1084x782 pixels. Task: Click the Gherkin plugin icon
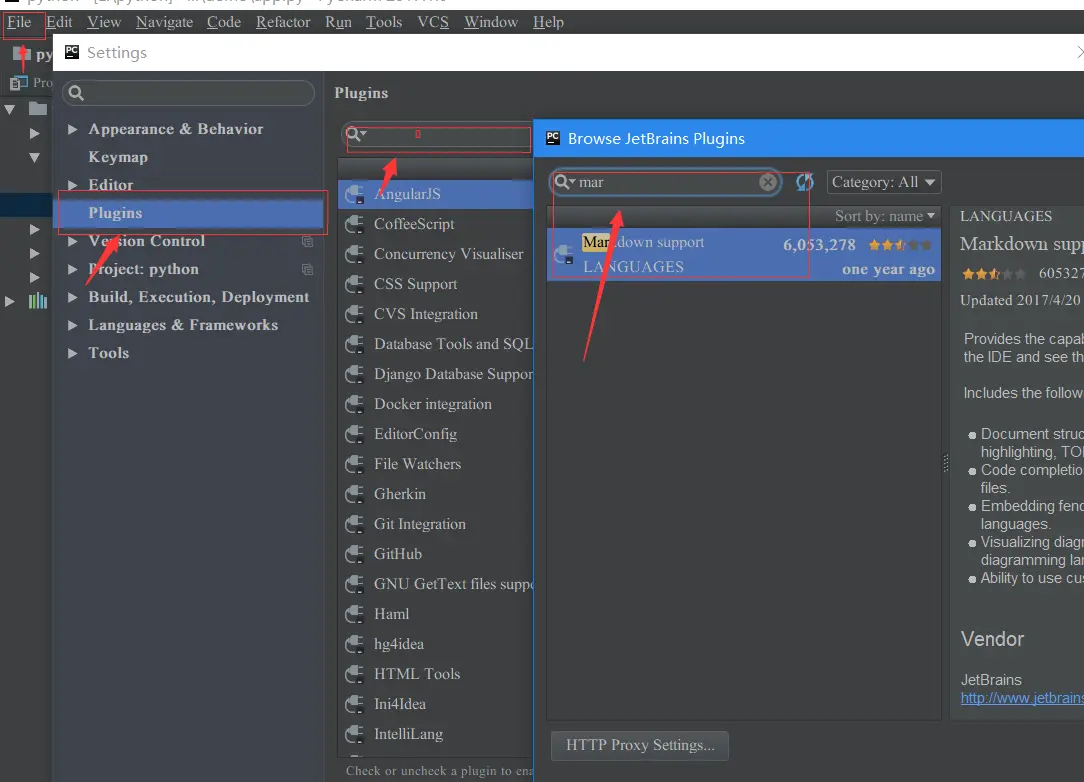(355, 494)
